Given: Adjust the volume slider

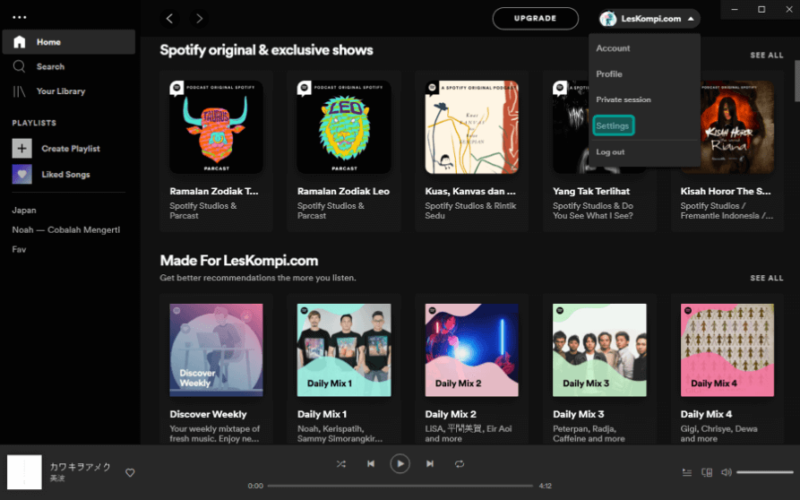Looking at the screenshot, I should pos(764,472).
